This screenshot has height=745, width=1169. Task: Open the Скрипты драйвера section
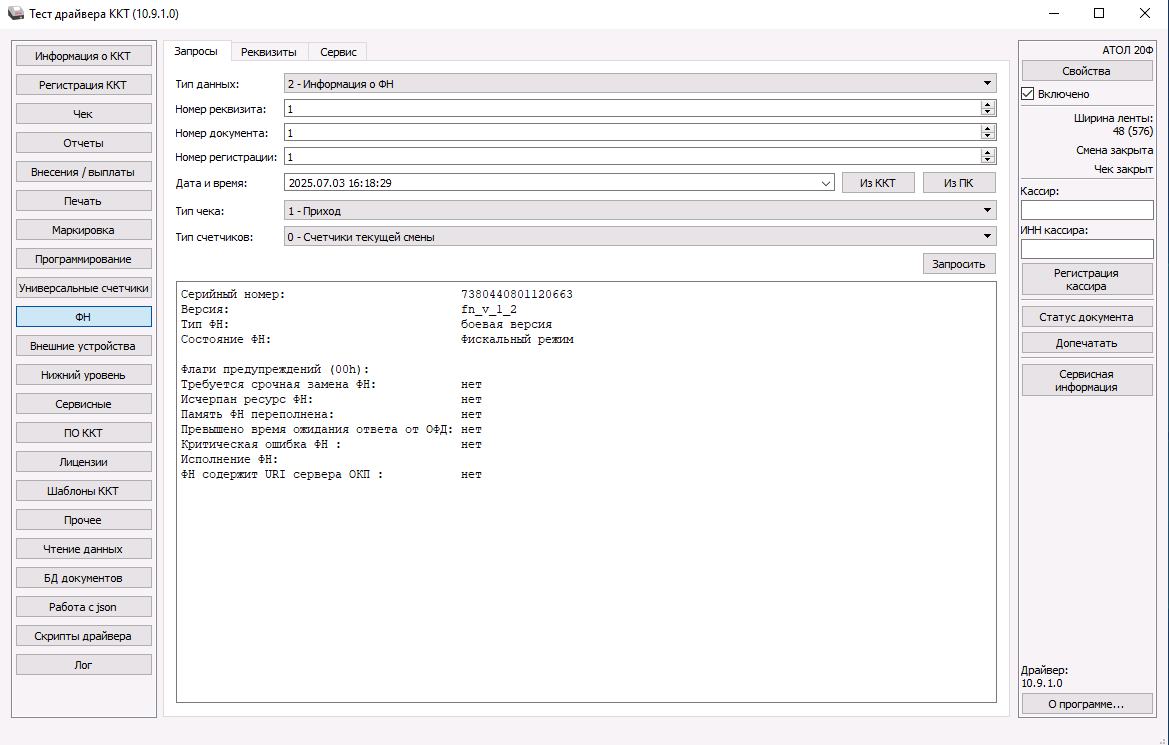point(84,636)
